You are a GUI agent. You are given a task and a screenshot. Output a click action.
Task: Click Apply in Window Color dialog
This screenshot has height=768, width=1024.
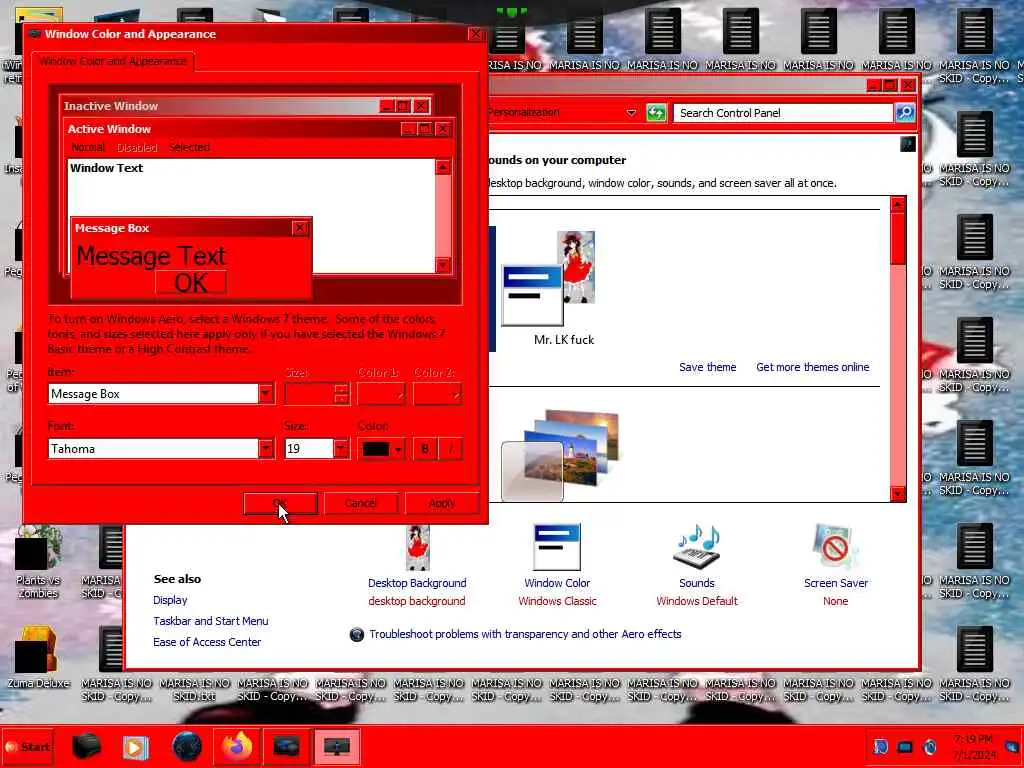[442, 504]
